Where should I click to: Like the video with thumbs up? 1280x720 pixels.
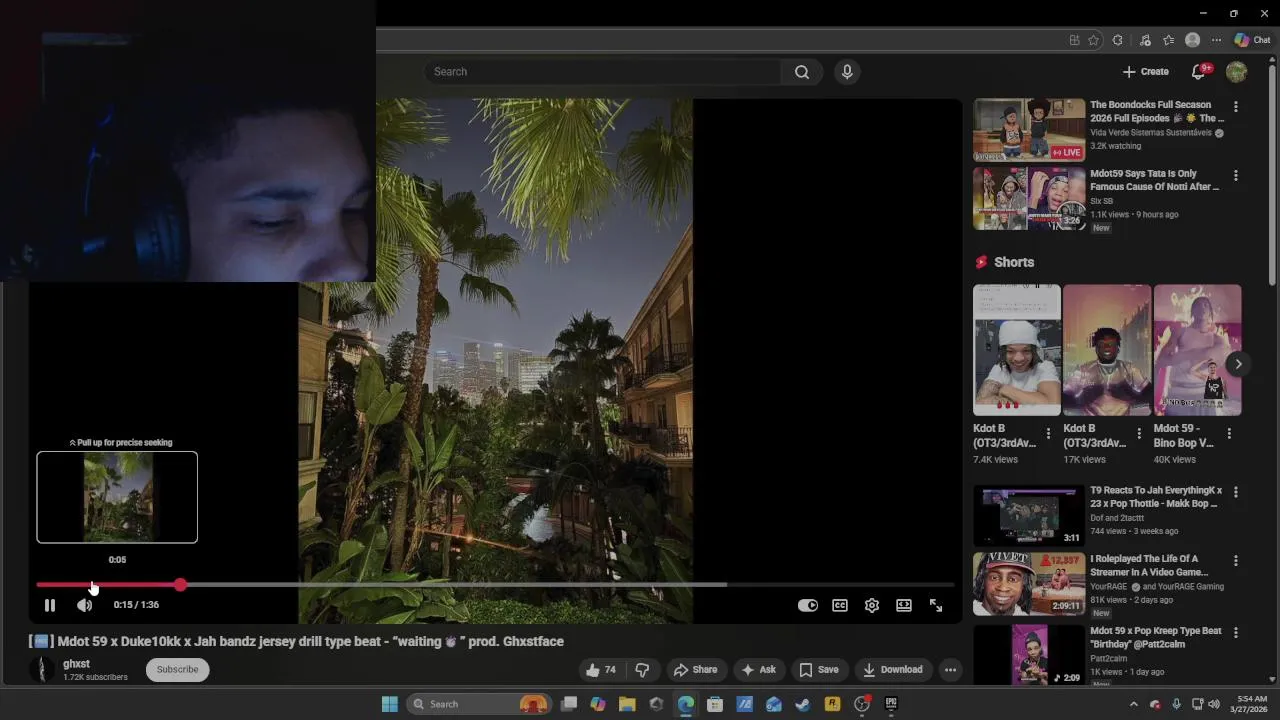(x=601, y=670)
